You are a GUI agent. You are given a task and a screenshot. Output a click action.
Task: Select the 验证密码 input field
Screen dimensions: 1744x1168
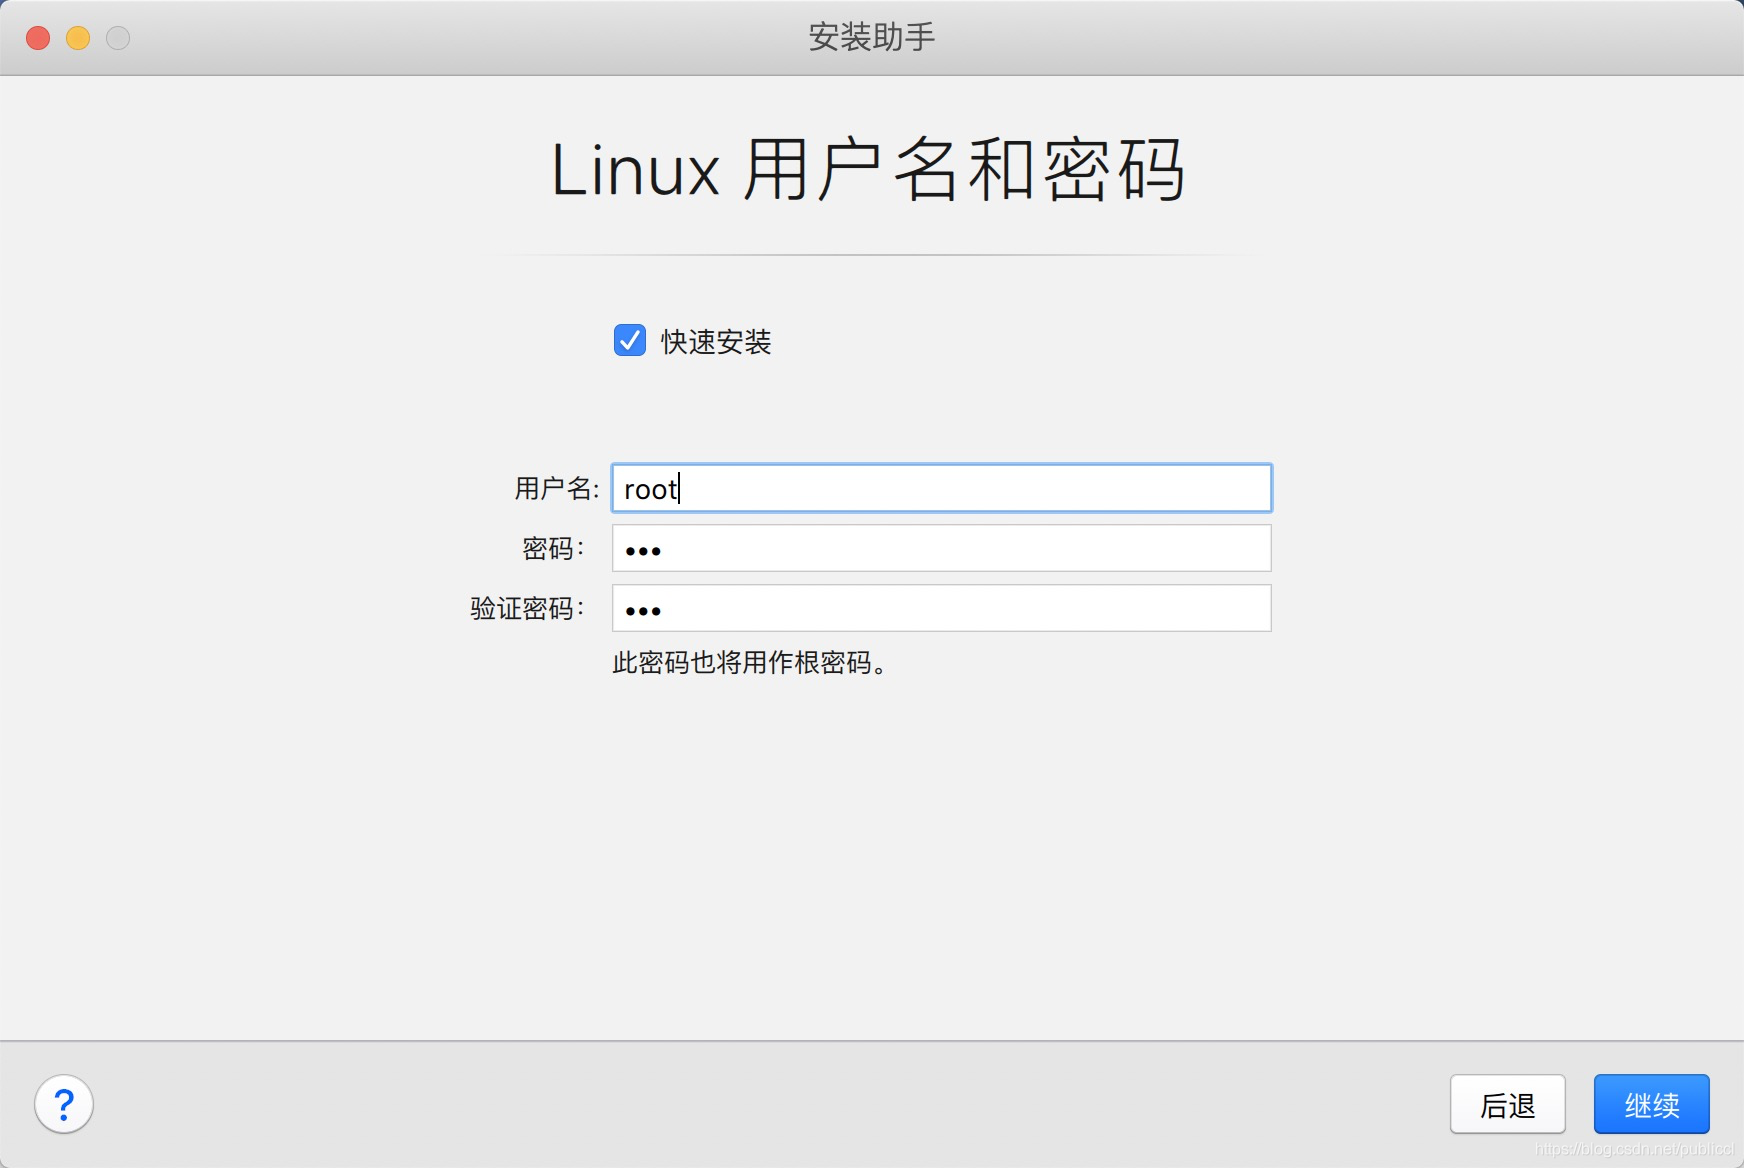point(942,608)
